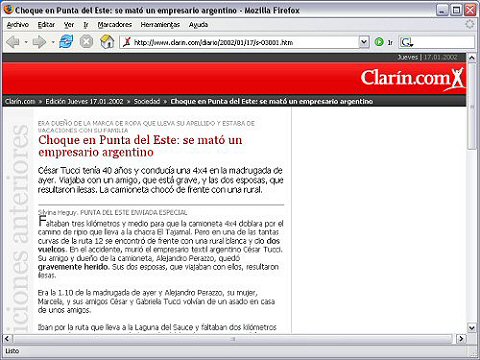
Task: Open the address bar history dropdown
Action: [364, 42]
